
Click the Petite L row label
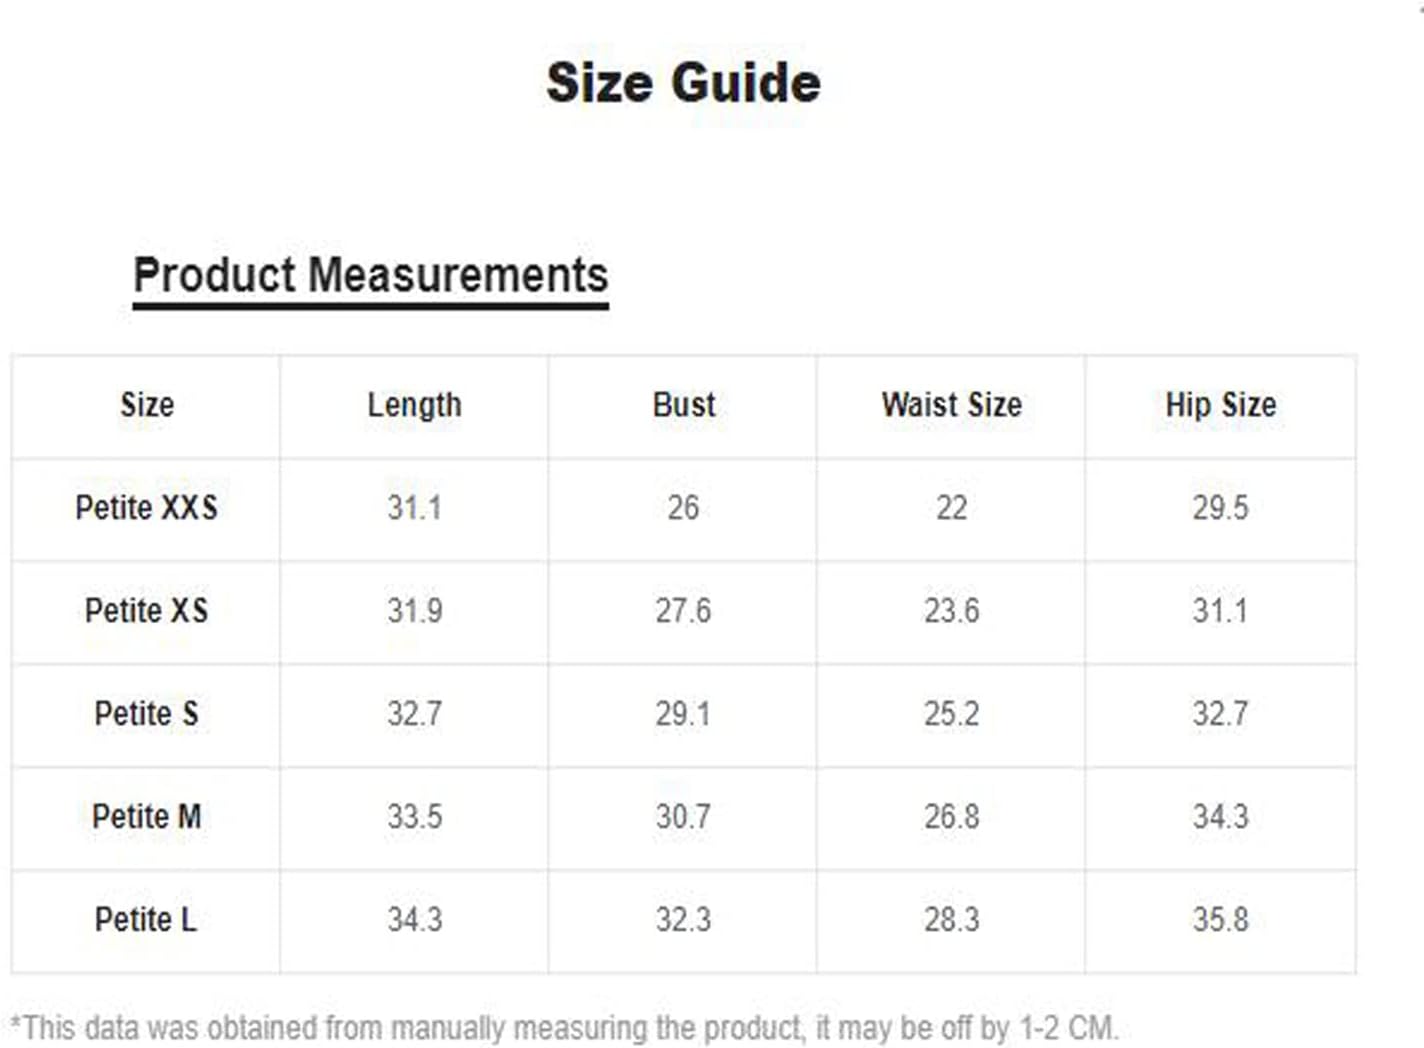pos(146,920)
